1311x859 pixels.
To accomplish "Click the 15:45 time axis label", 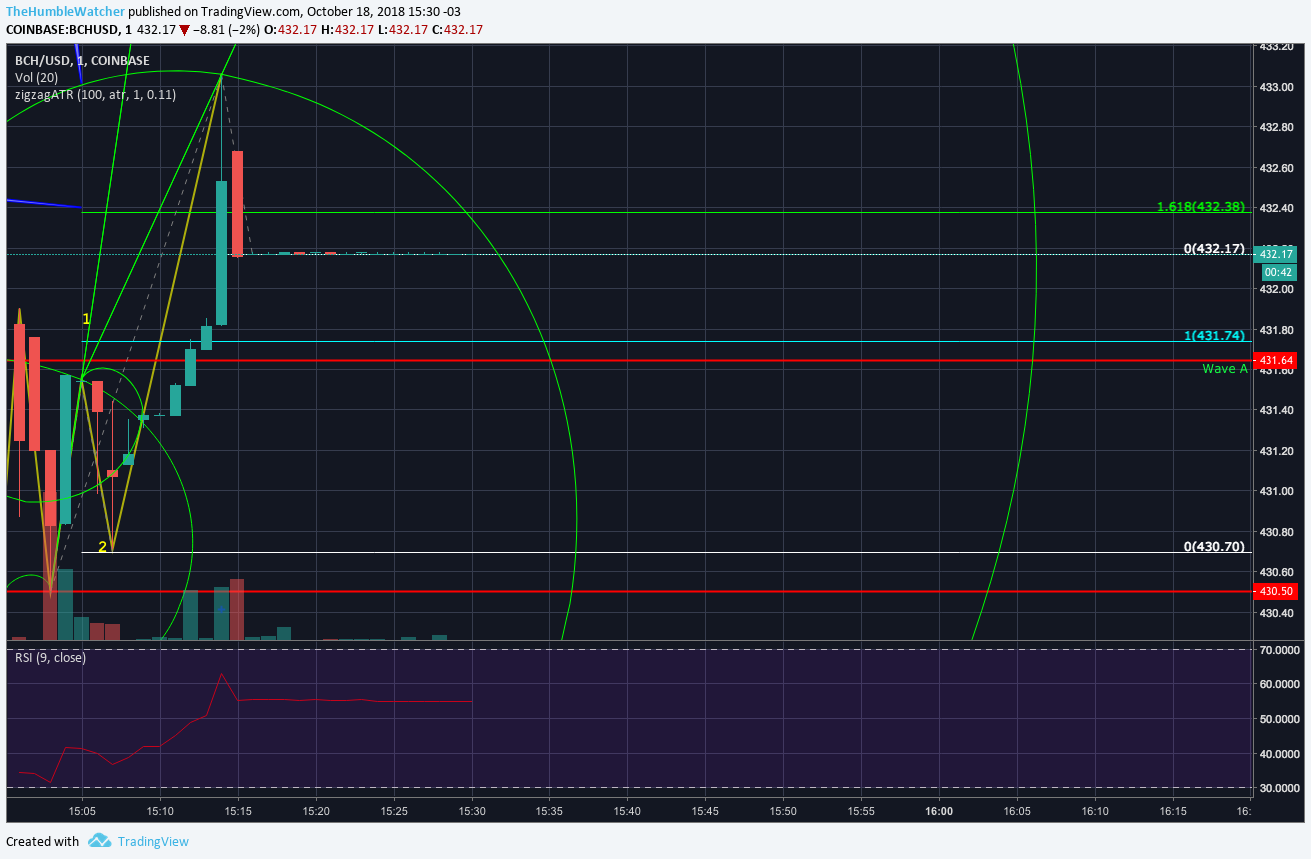I will pos(705,811).
